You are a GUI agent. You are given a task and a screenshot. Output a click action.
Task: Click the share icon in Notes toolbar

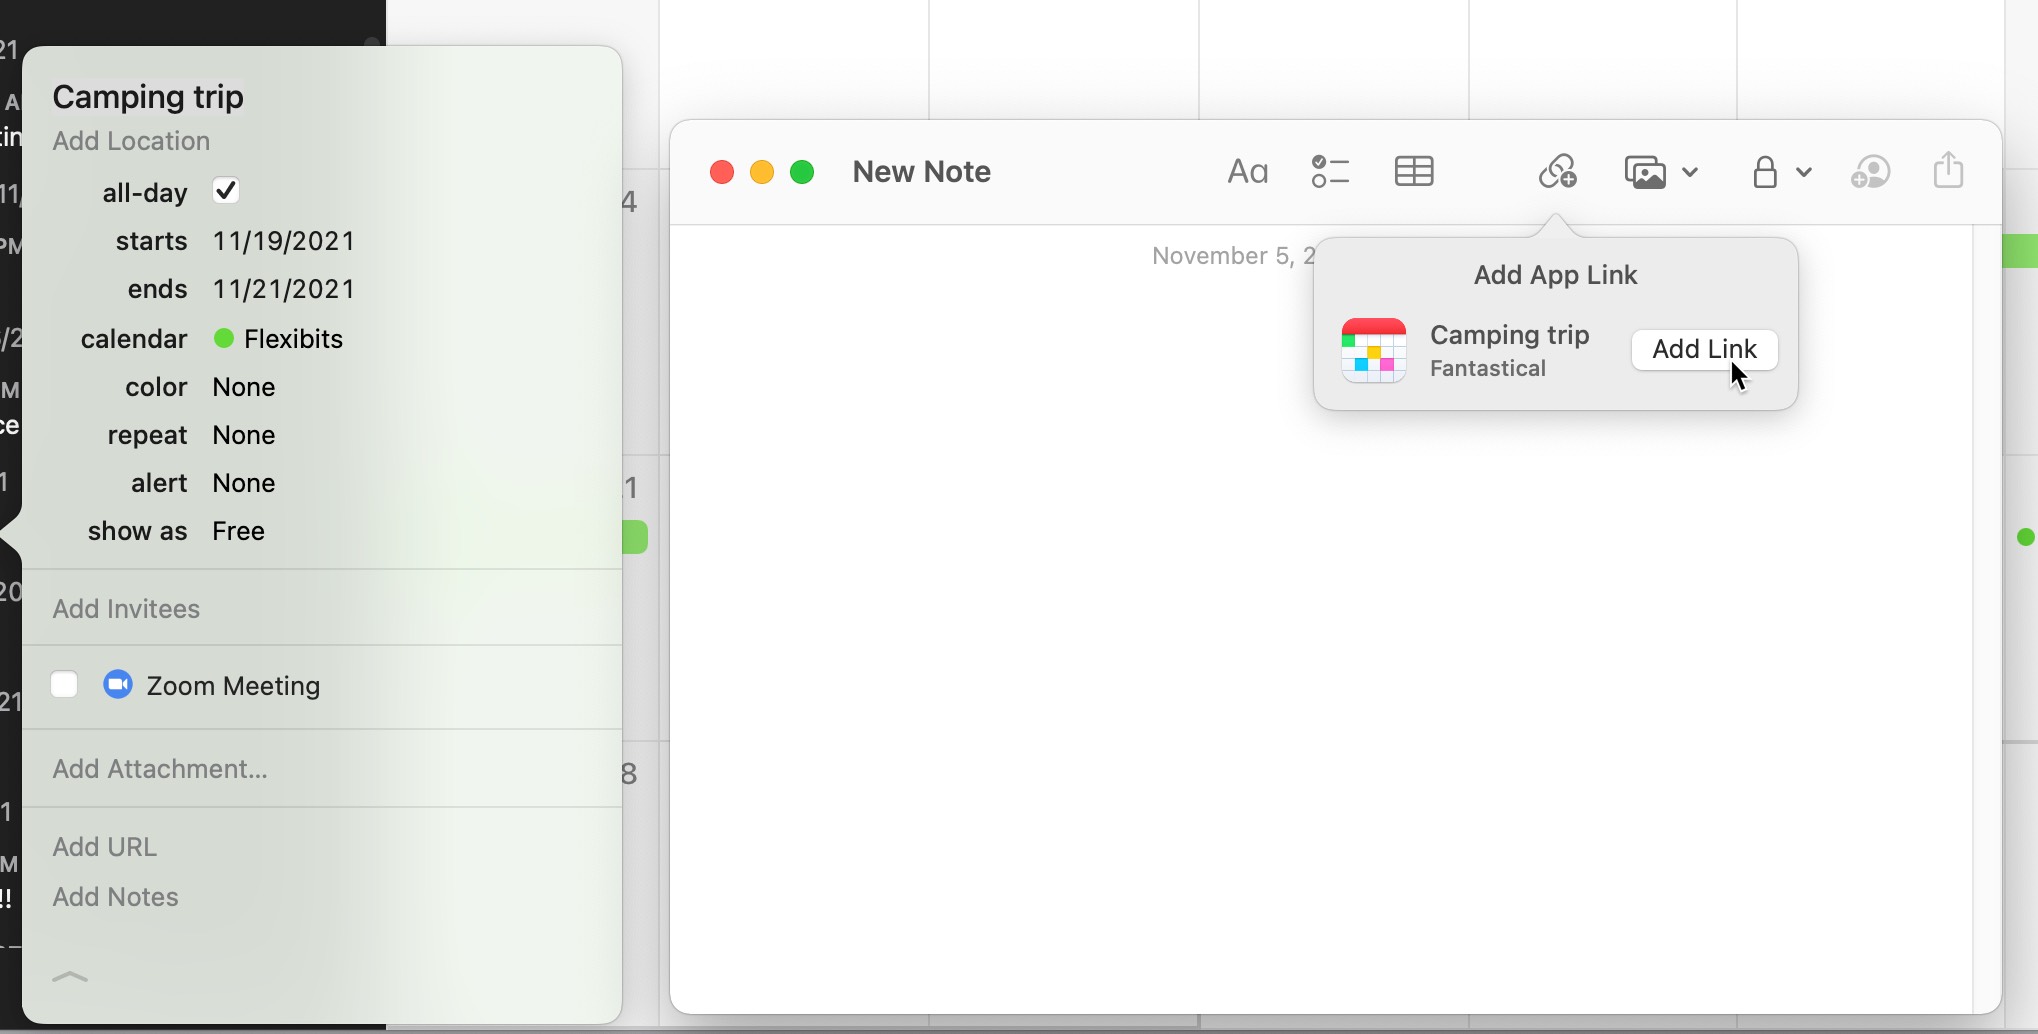[x=1948, y=170]
